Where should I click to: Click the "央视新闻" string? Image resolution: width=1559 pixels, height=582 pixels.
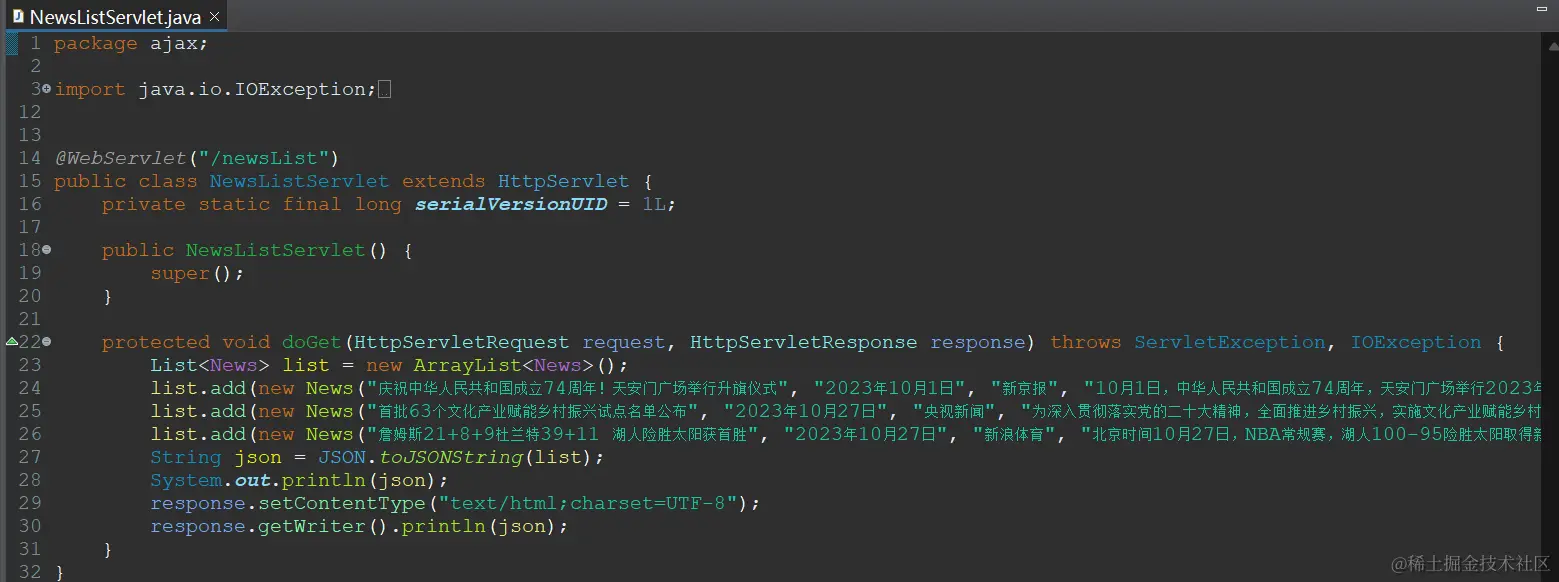pyautogui.click(x=955, y=411)
